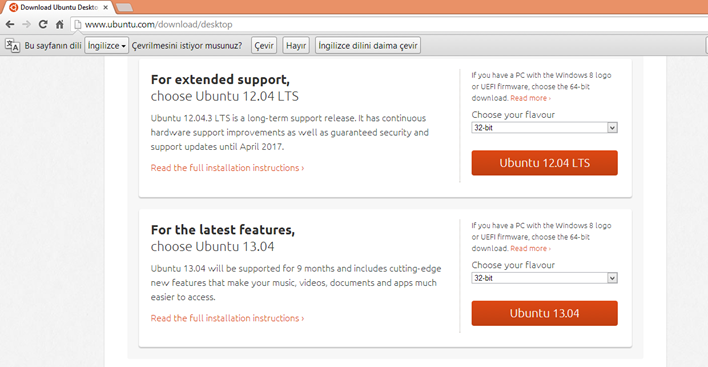Click 'Bu sayfanın dili' text in translation bar

(53, 46)
